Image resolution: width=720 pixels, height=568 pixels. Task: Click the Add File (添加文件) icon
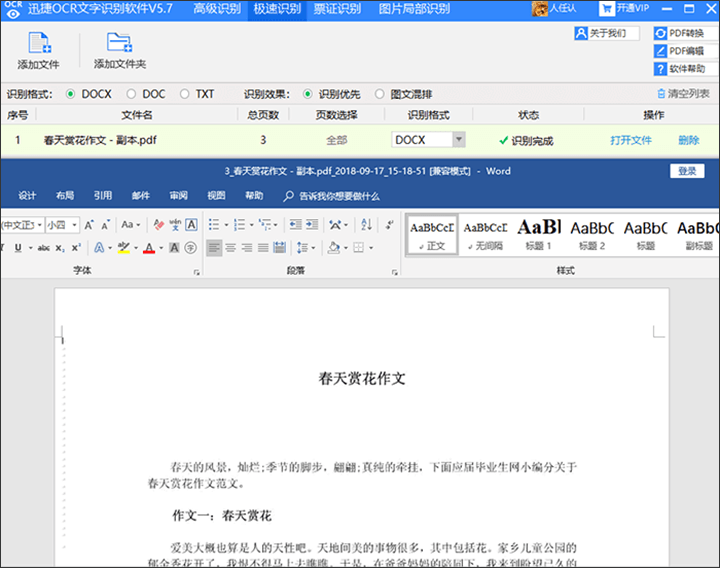38,43
